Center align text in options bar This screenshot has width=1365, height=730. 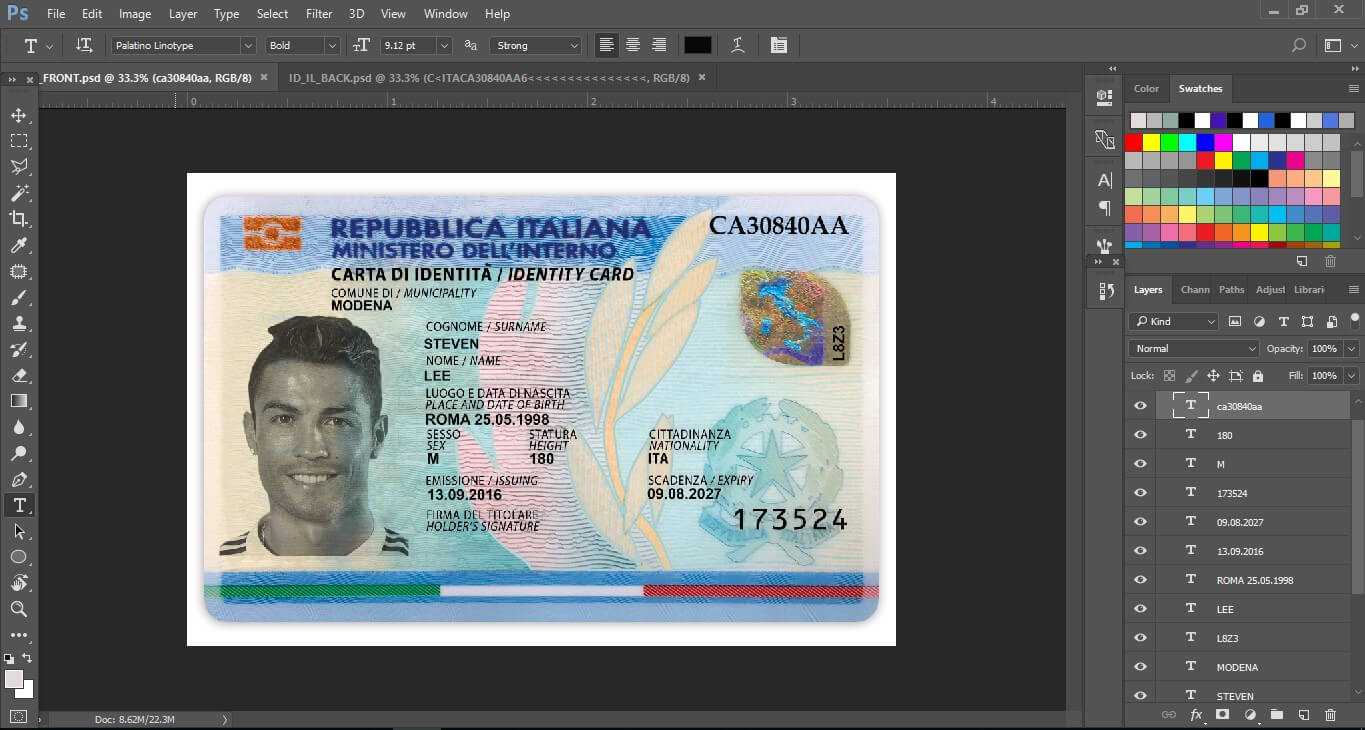[632, 45]
